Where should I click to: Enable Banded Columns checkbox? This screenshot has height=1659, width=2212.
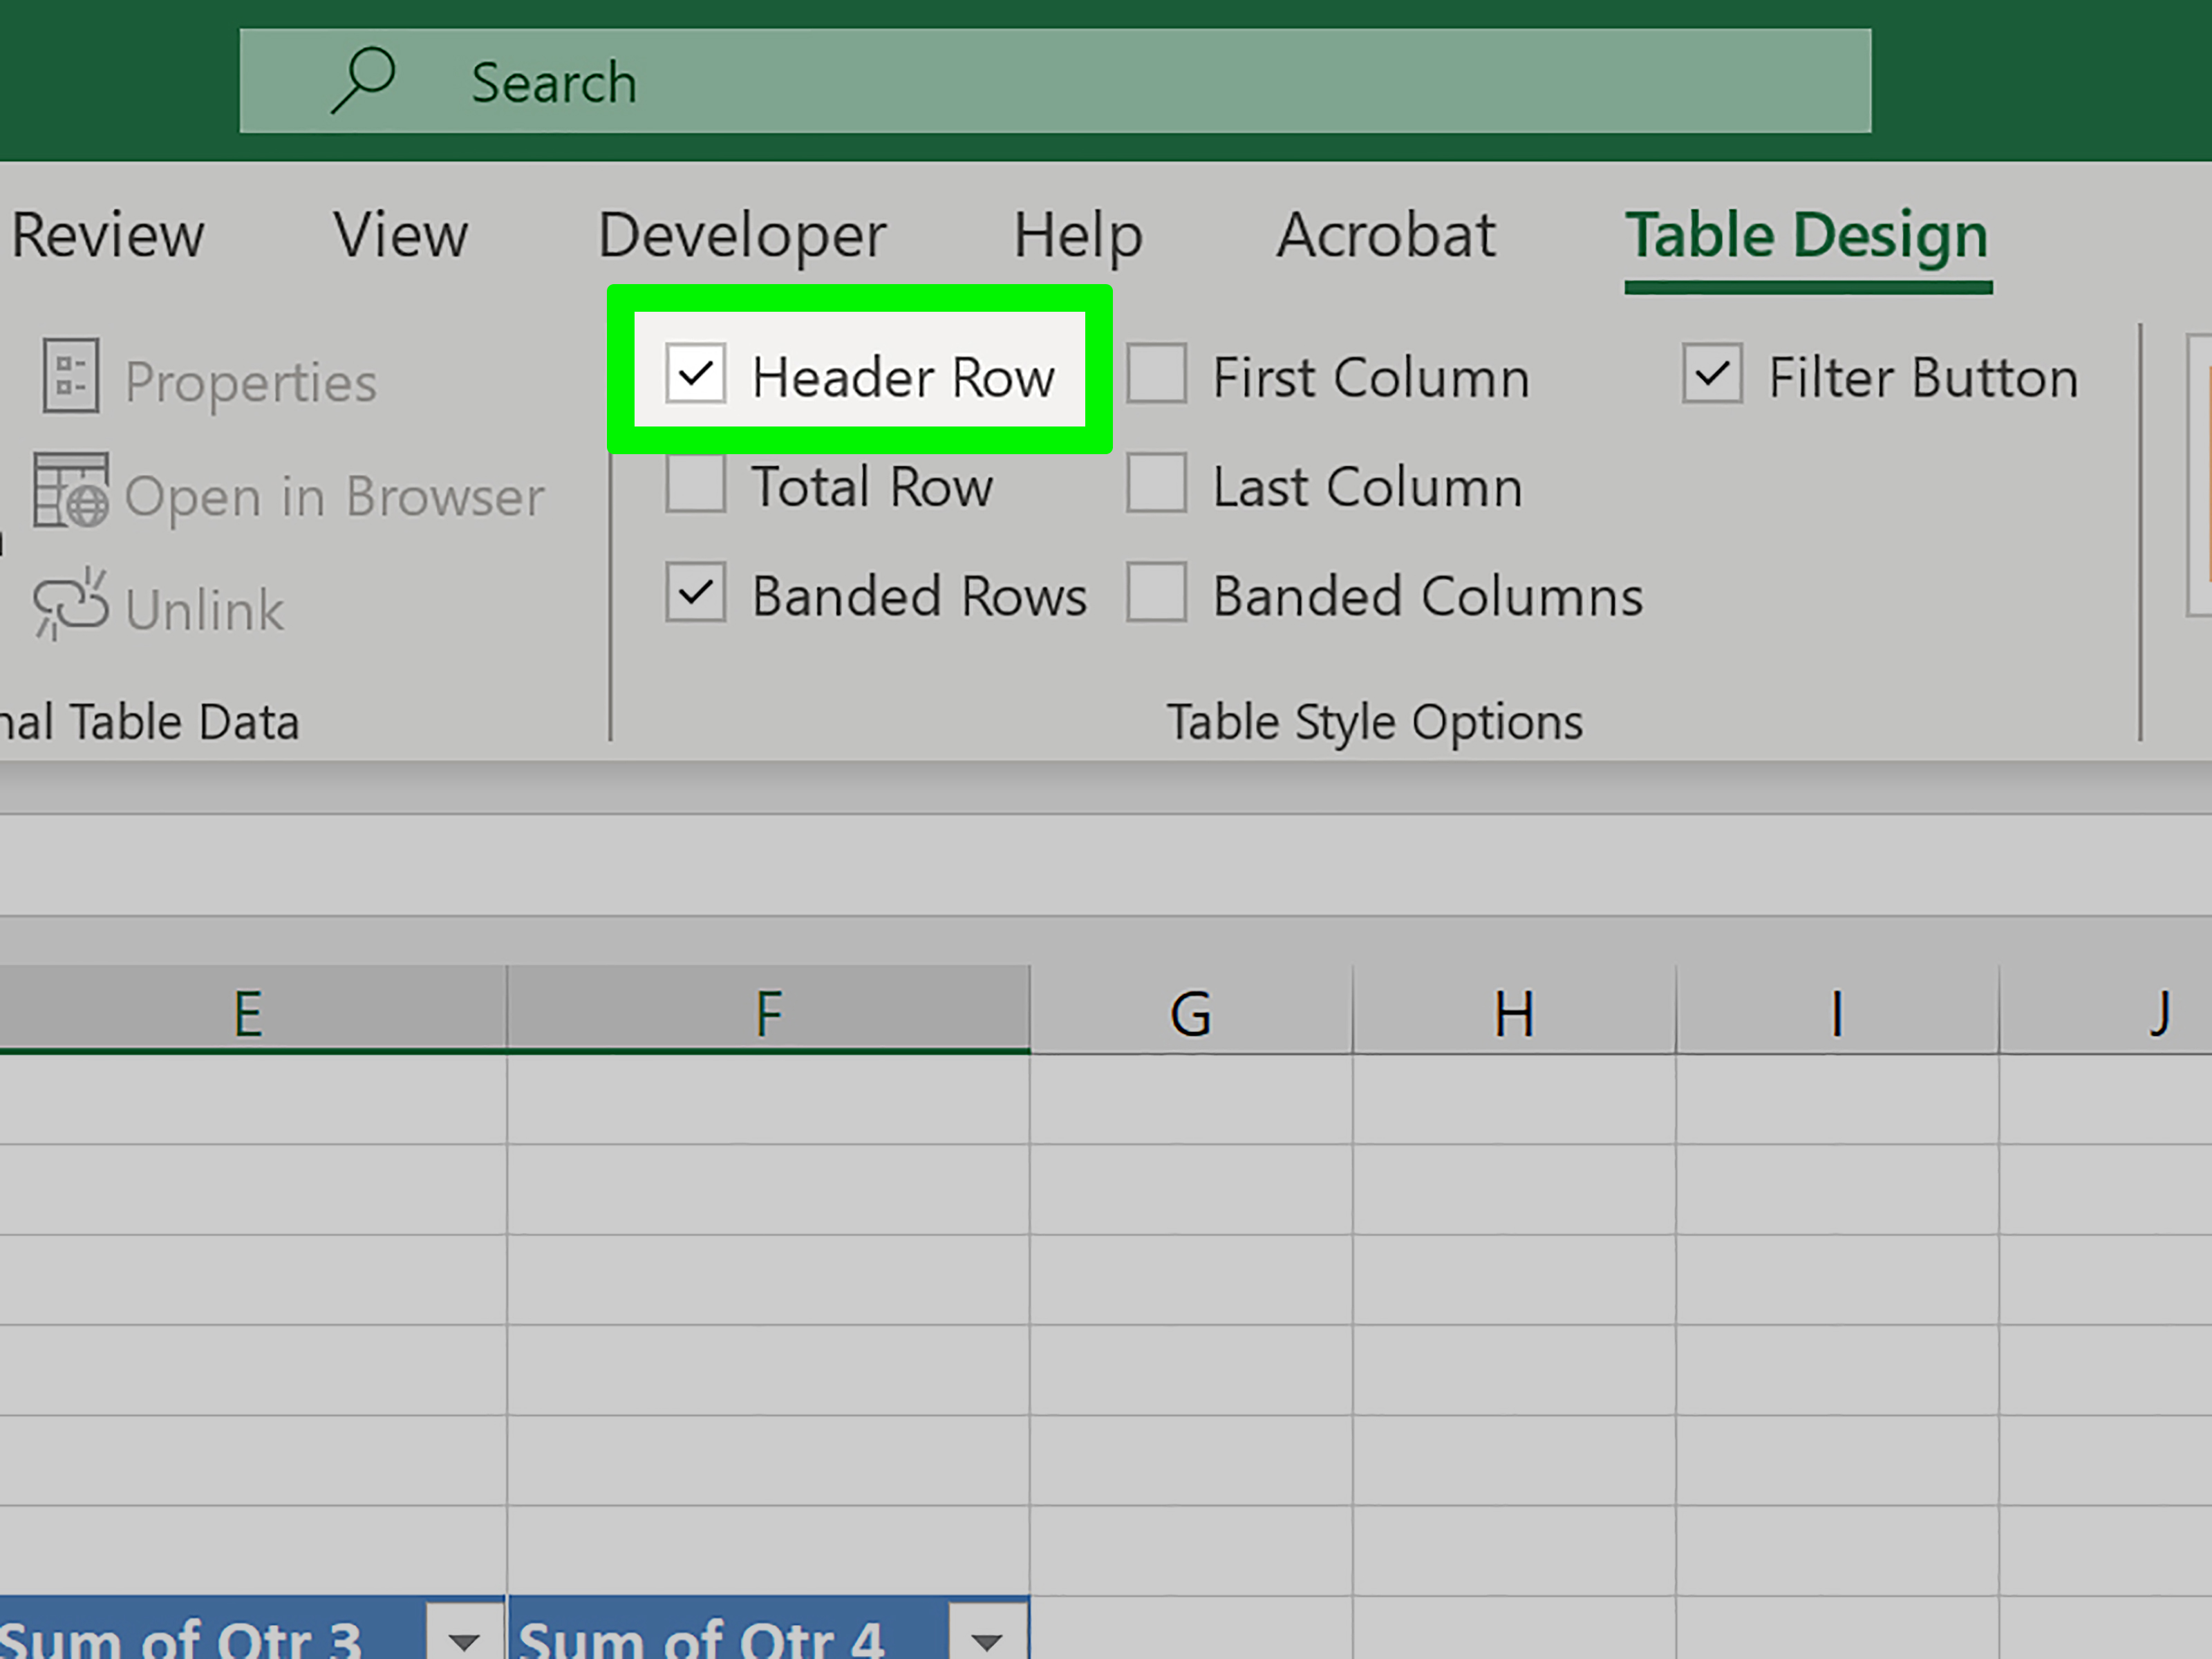1156,592
